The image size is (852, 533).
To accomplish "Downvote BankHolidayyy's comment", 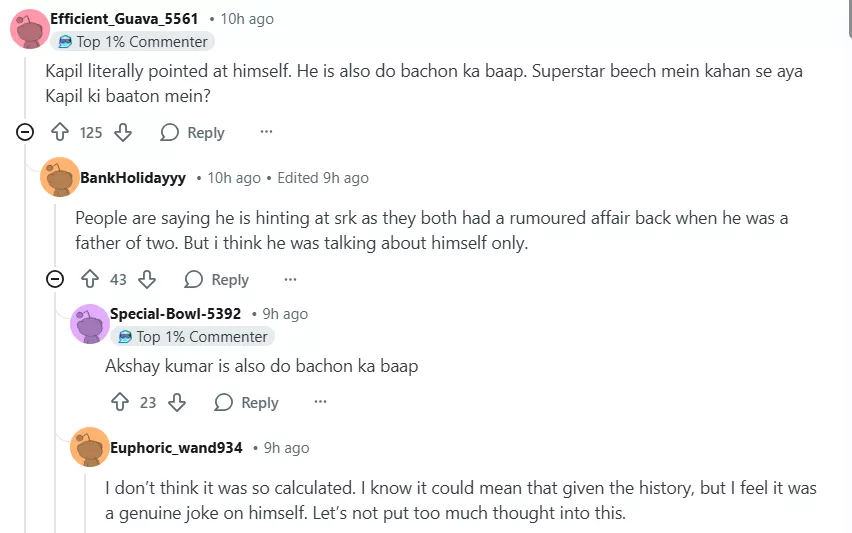I will point(147,279).
